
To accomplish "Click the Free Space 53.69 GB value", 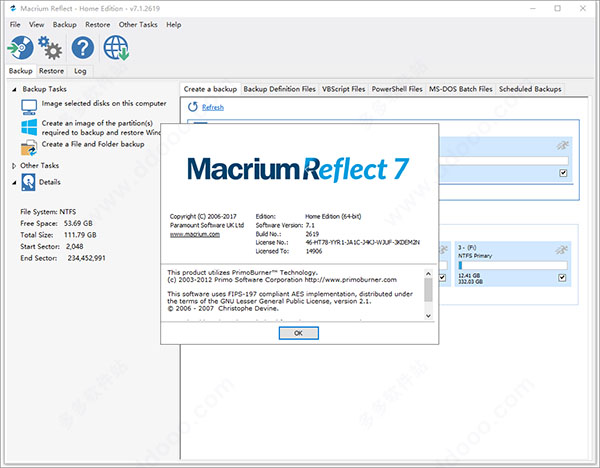I will [x=78, y=223].
